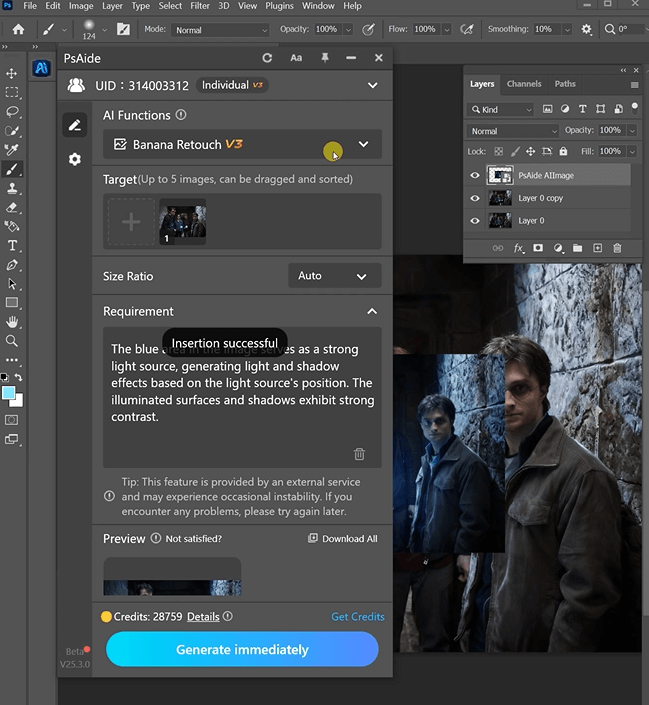This screenshot has width=649, height=705.
Task: Click the background color swatch
Action: click(x=18, y=401)
